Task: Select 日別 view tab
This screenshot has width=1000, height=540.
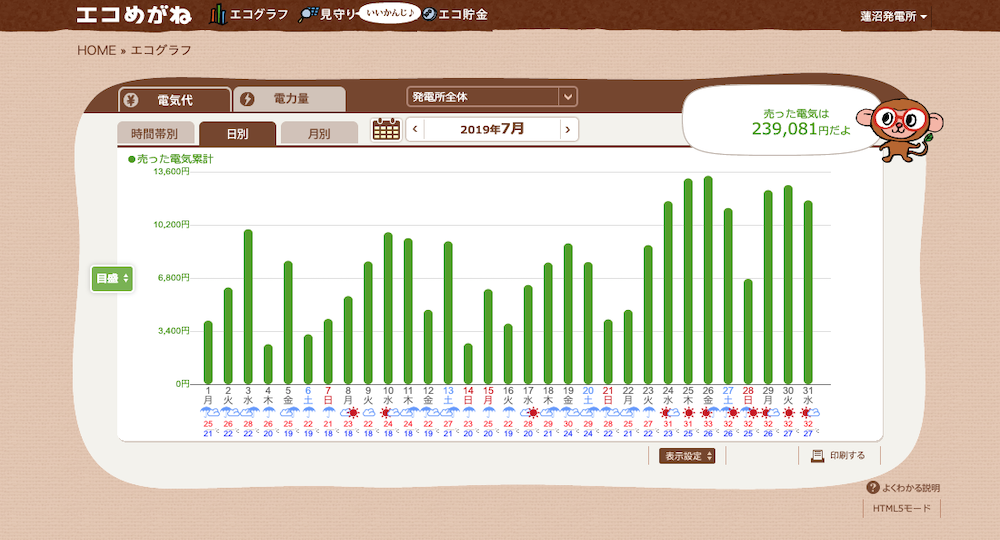Action: [237, 134]
